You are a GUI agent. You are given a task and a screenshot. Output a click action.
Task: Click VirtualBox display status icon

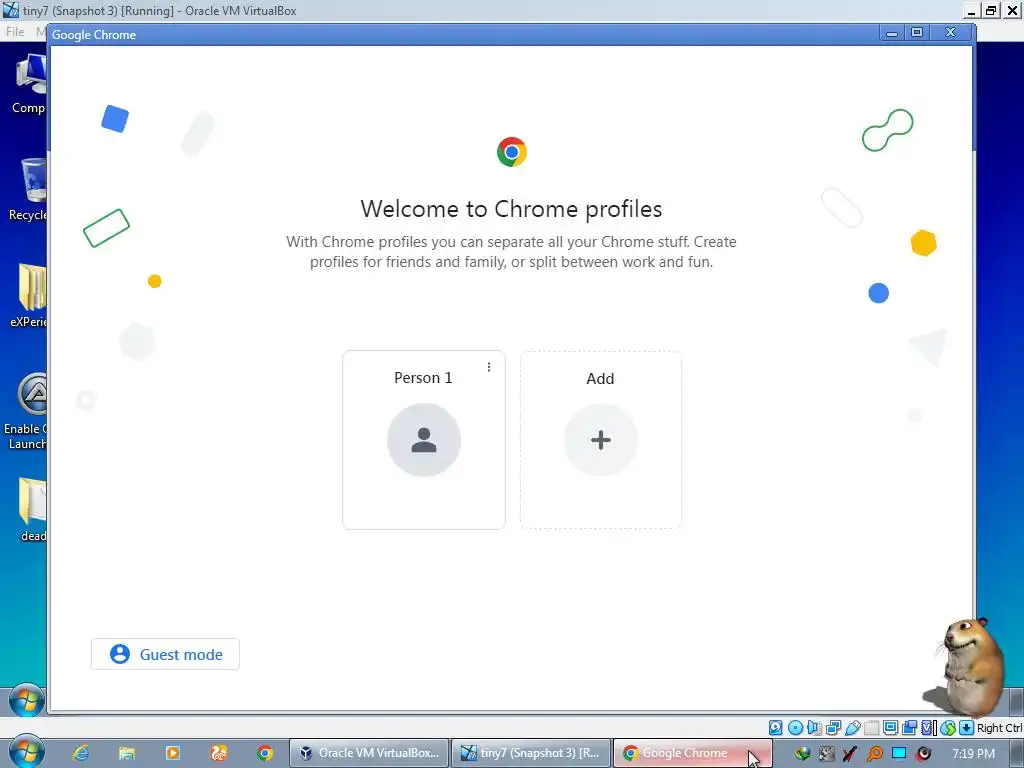890,728
